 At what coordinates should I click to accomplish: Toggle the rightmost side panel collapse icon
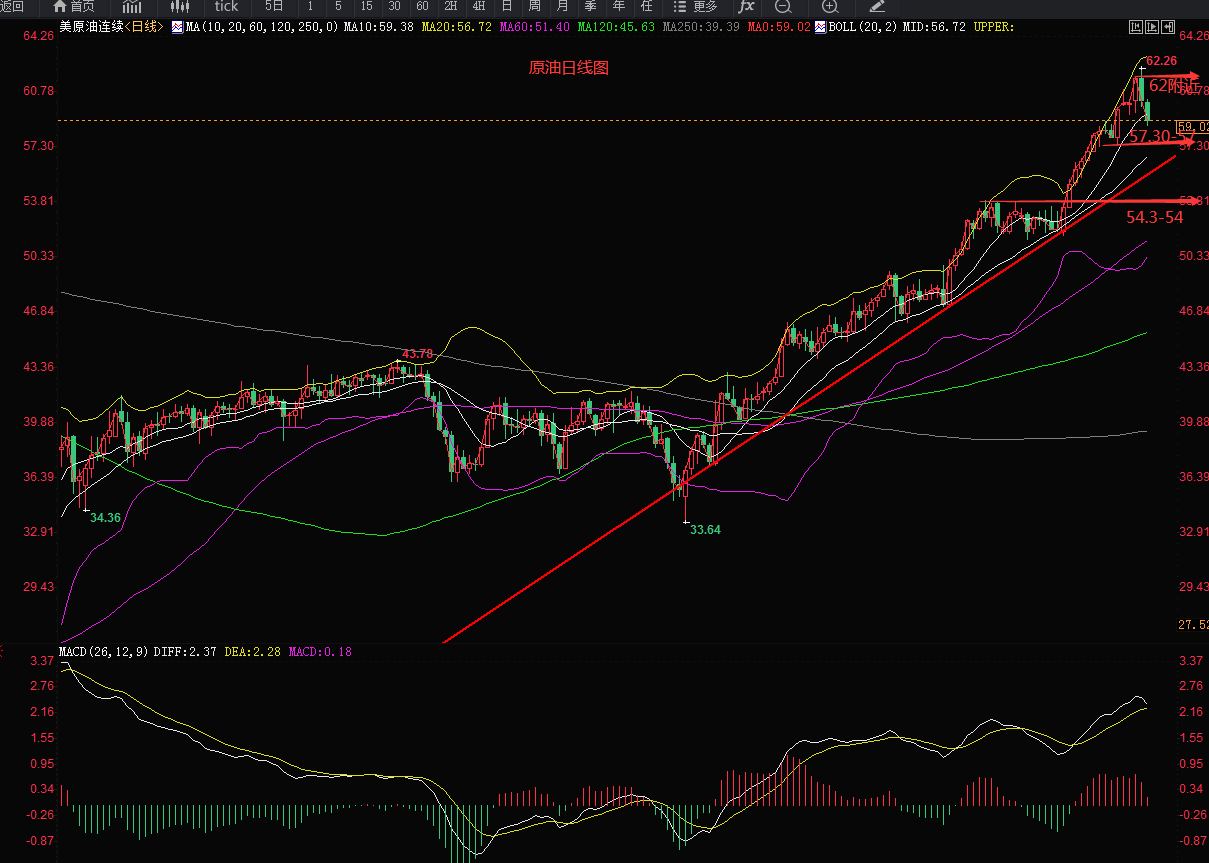1168,27
